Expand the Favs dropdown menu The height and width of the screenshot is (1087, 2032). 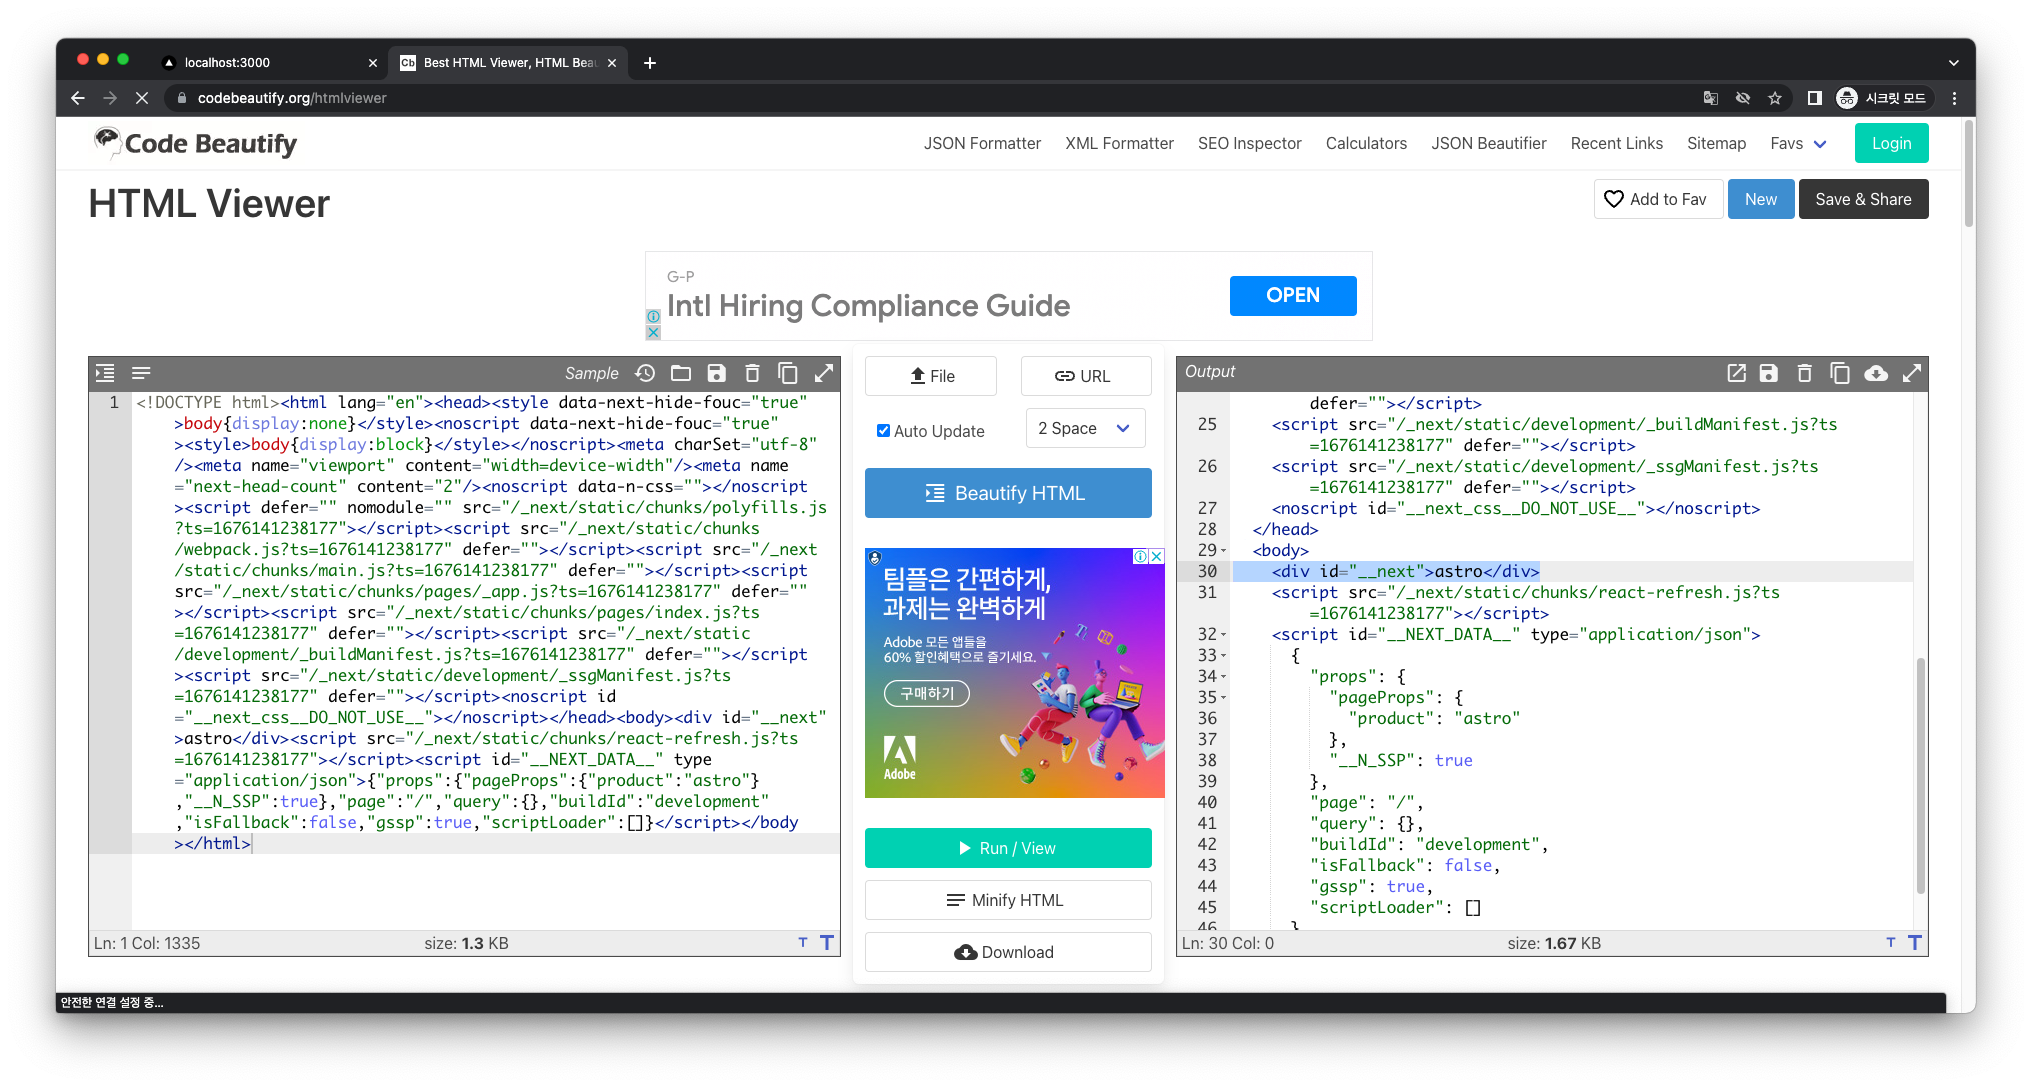pos(1798,143)
